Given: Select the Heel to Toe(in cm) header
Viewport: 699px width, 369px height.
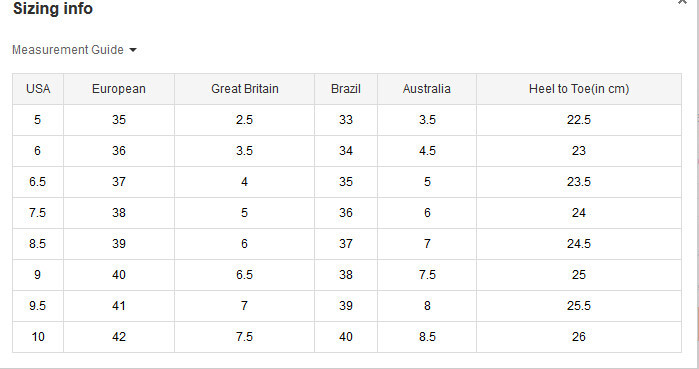Looking at the screenshot, I should (x=579, y=89).
